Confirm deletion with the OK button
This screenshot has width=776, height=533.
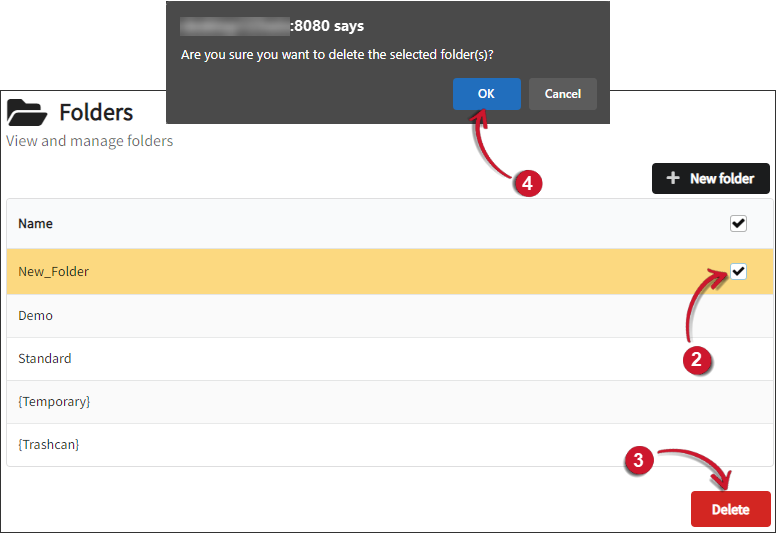(486, 94)
